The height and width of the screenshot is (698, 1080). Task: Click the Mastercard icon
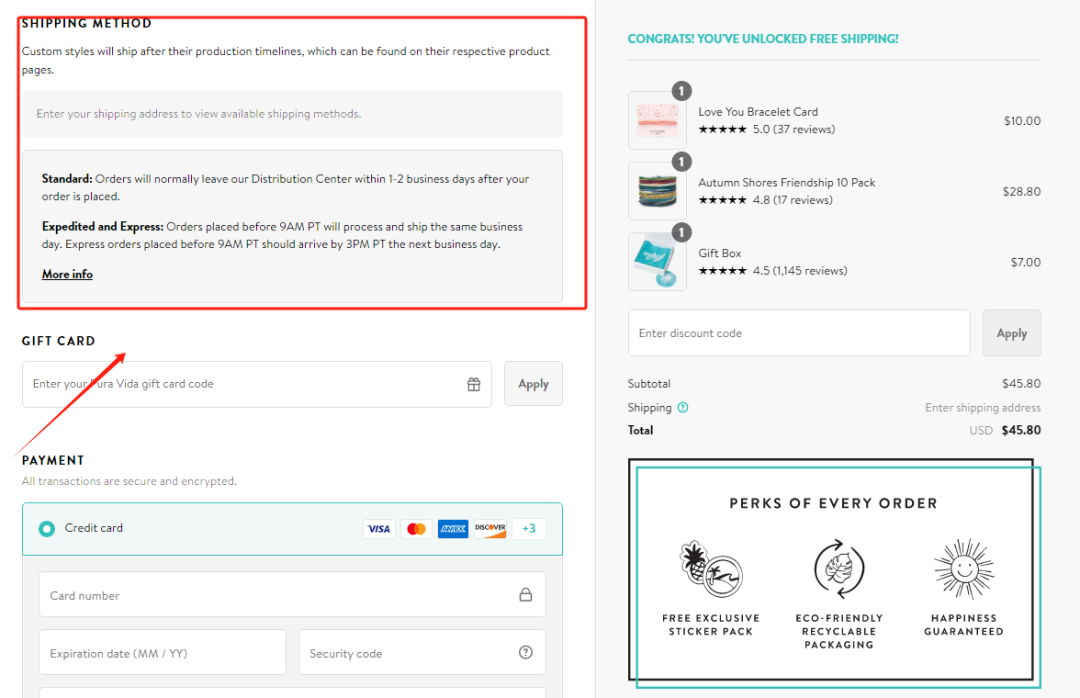pos(416,529)
